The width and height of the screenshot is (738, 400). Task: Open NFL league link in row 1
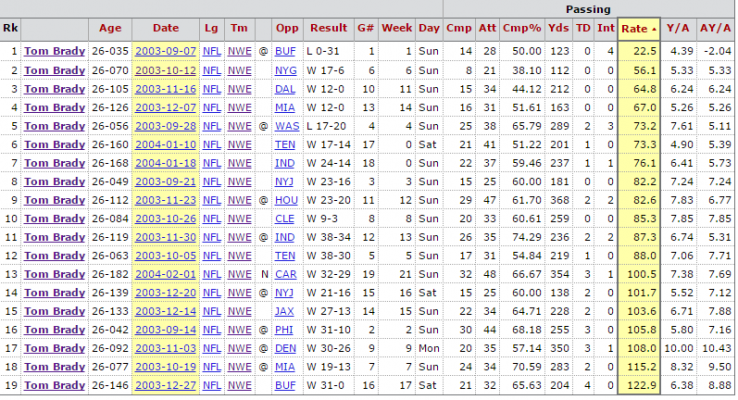pos(212,51)
